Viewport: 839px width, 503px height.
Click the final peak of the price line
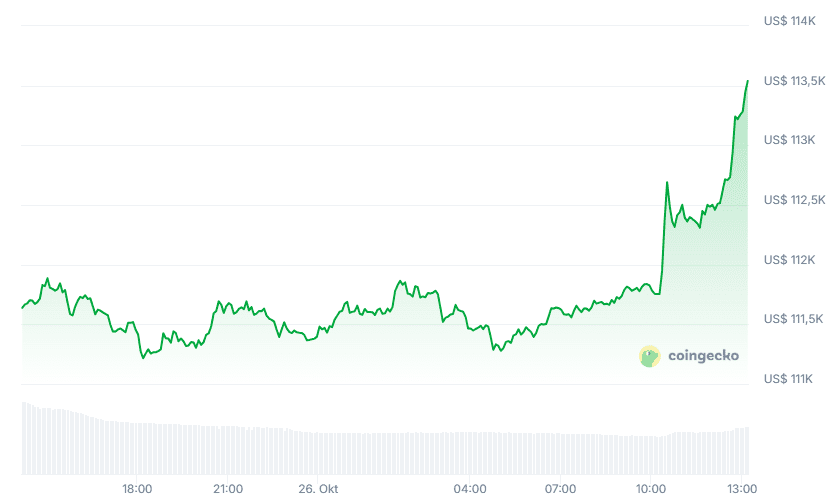tap(747, 81)
